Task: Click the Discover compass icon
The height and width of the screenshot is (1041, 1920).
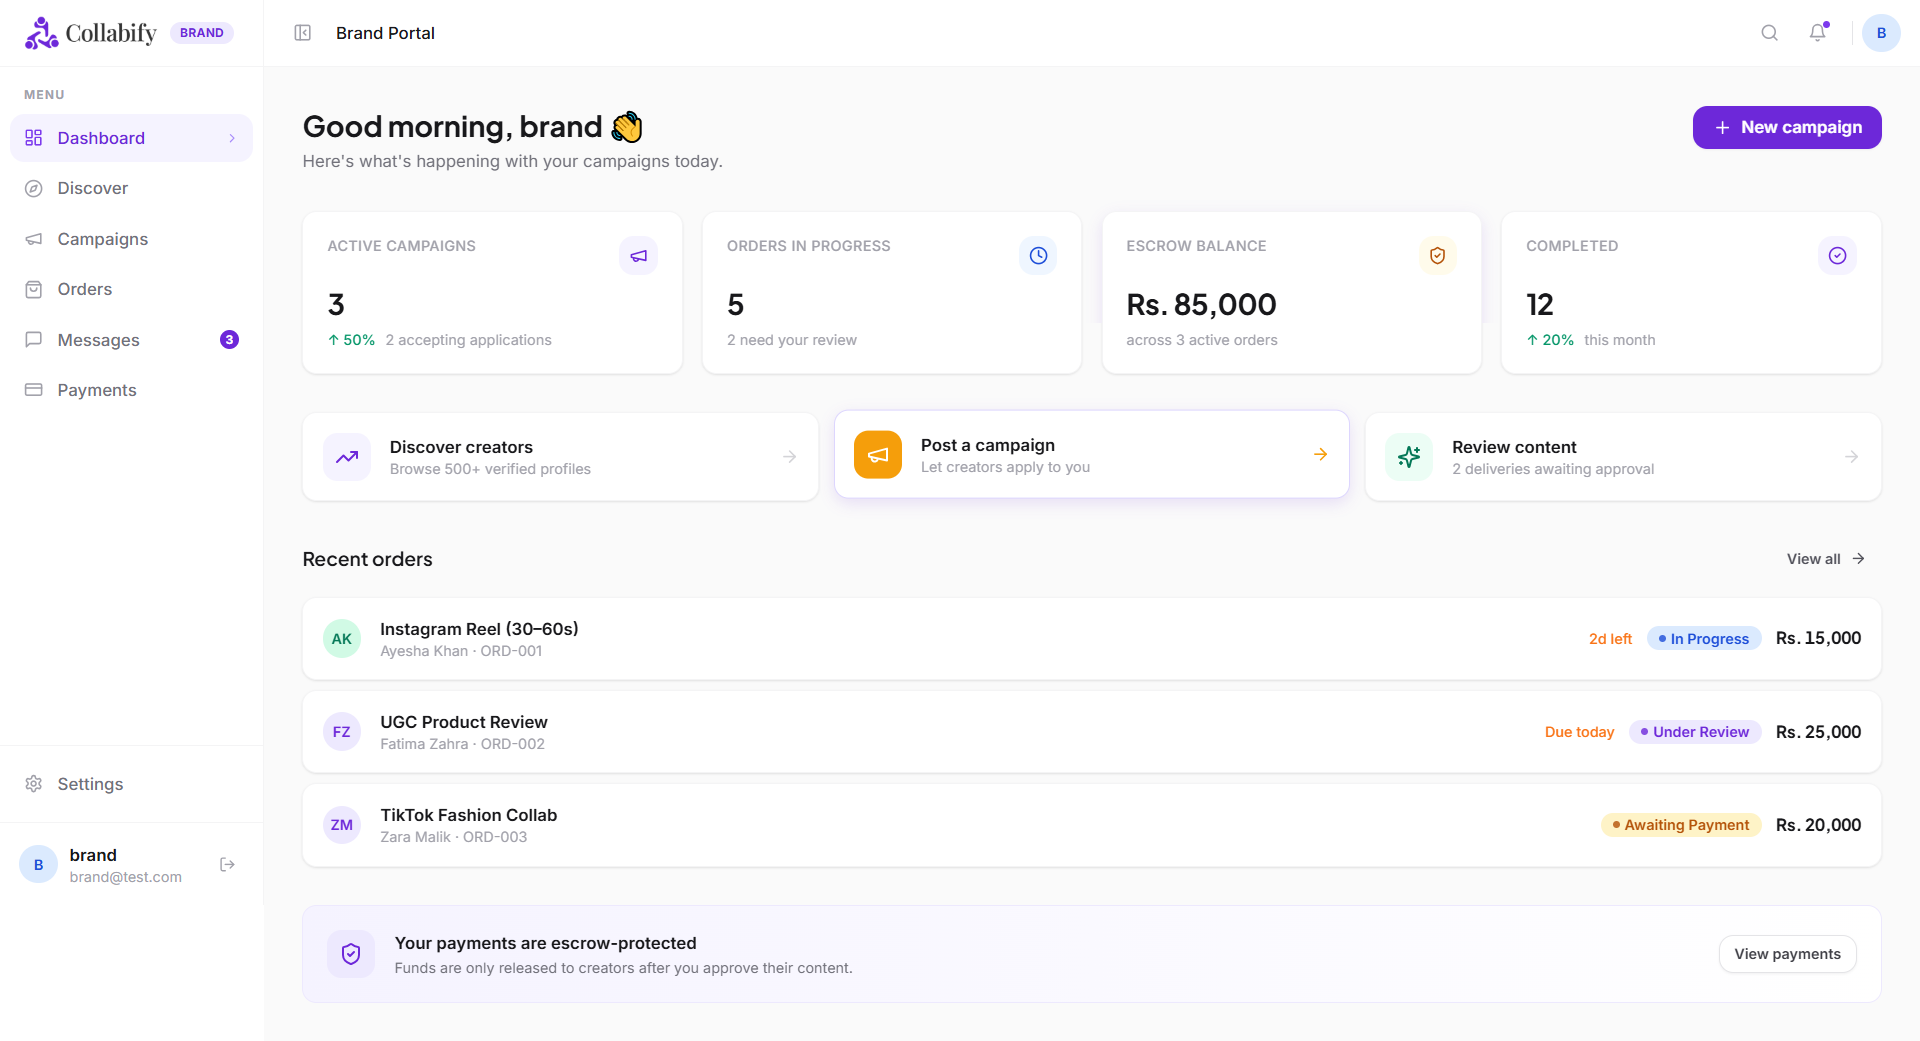Action: [x=34, y=188]
